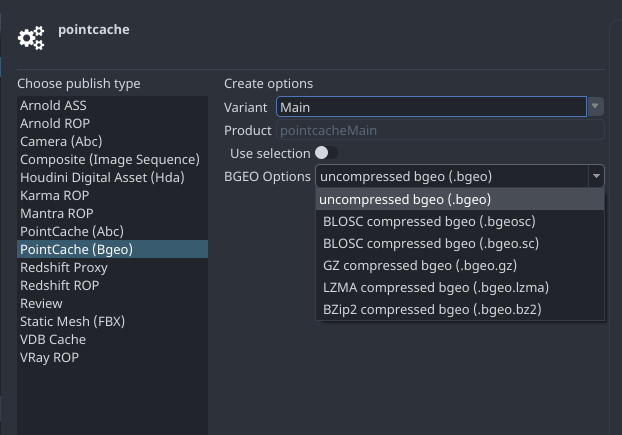Select Redshift ROP publish type
The width and height of the screenshot is (622, 435).
tap(112, 286)
